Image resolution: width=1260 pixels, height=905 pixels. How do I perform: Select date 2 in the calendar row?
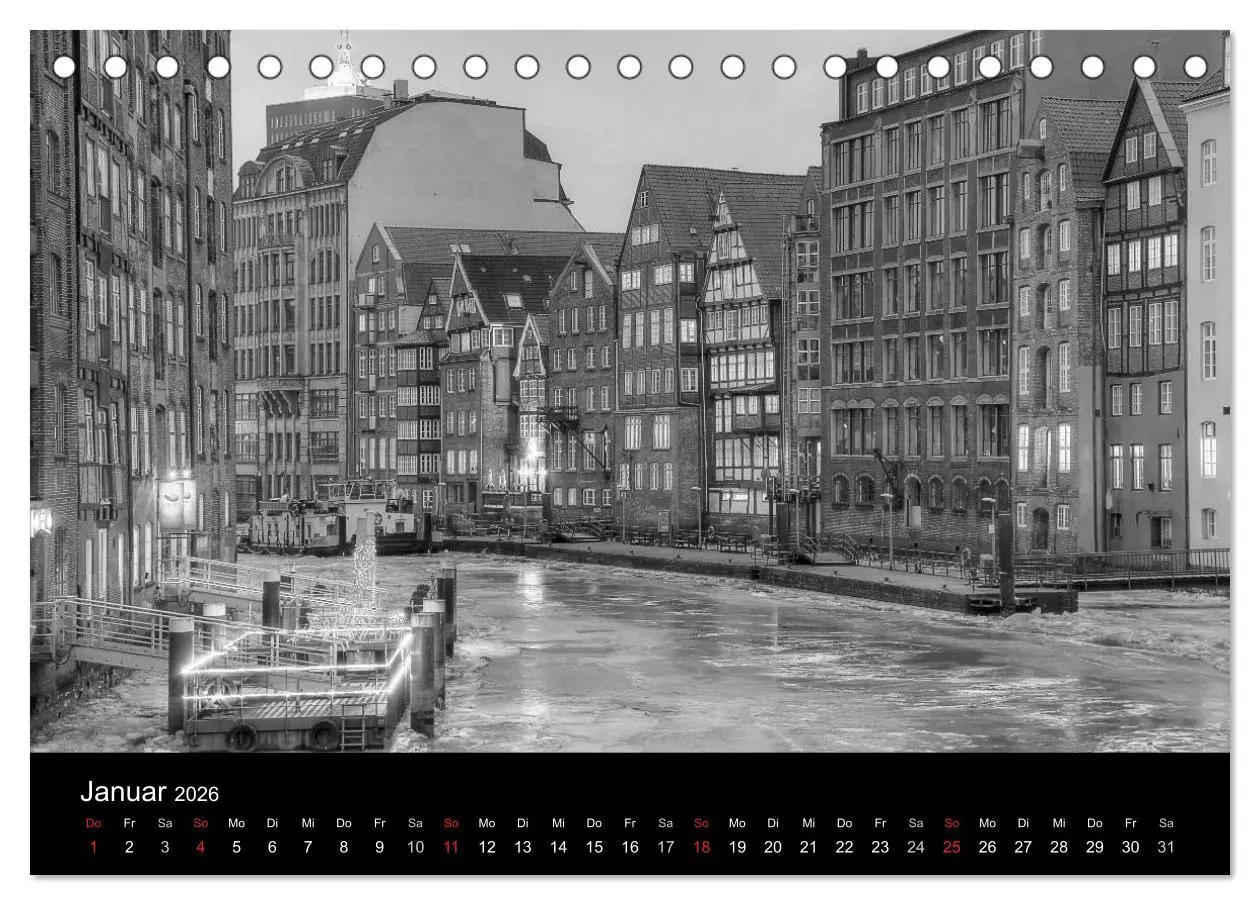tap(129, 847)
